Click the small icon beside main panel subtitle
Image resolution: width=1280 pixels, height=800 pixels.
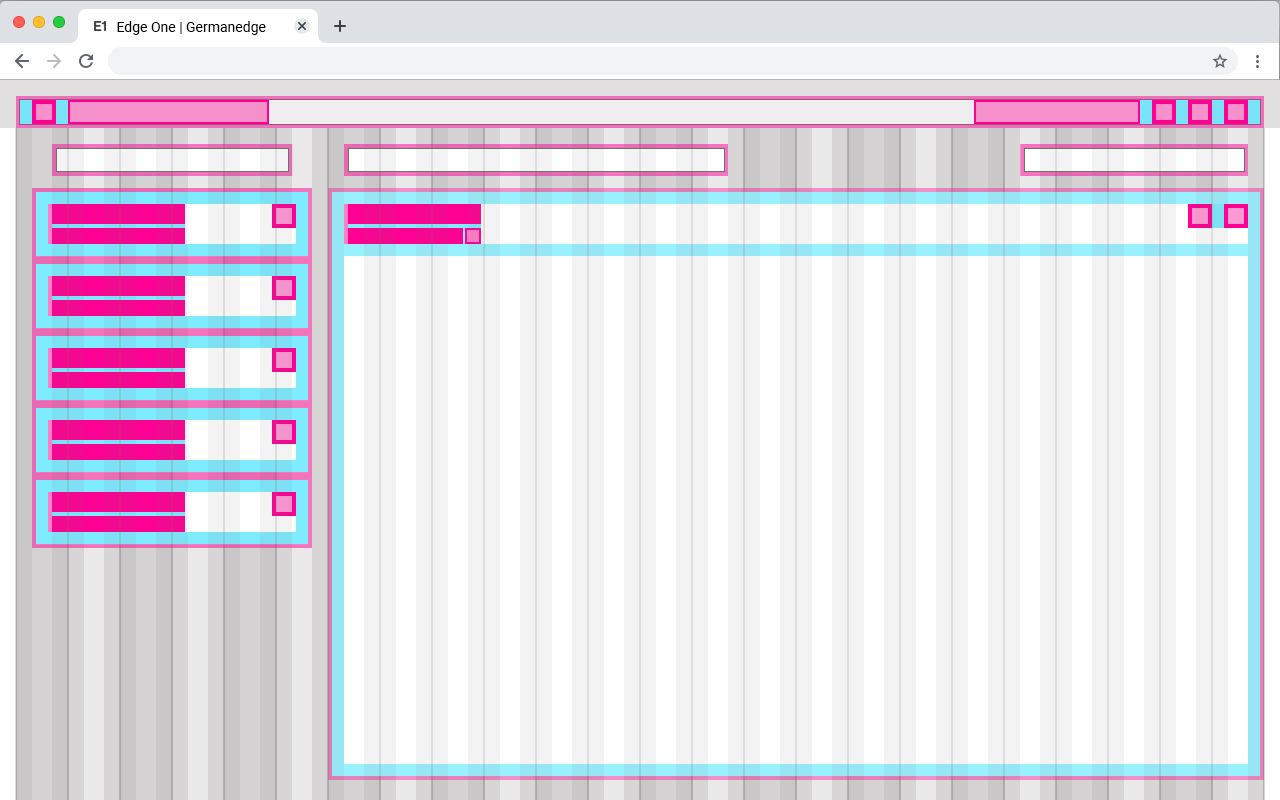click(473, 236)
